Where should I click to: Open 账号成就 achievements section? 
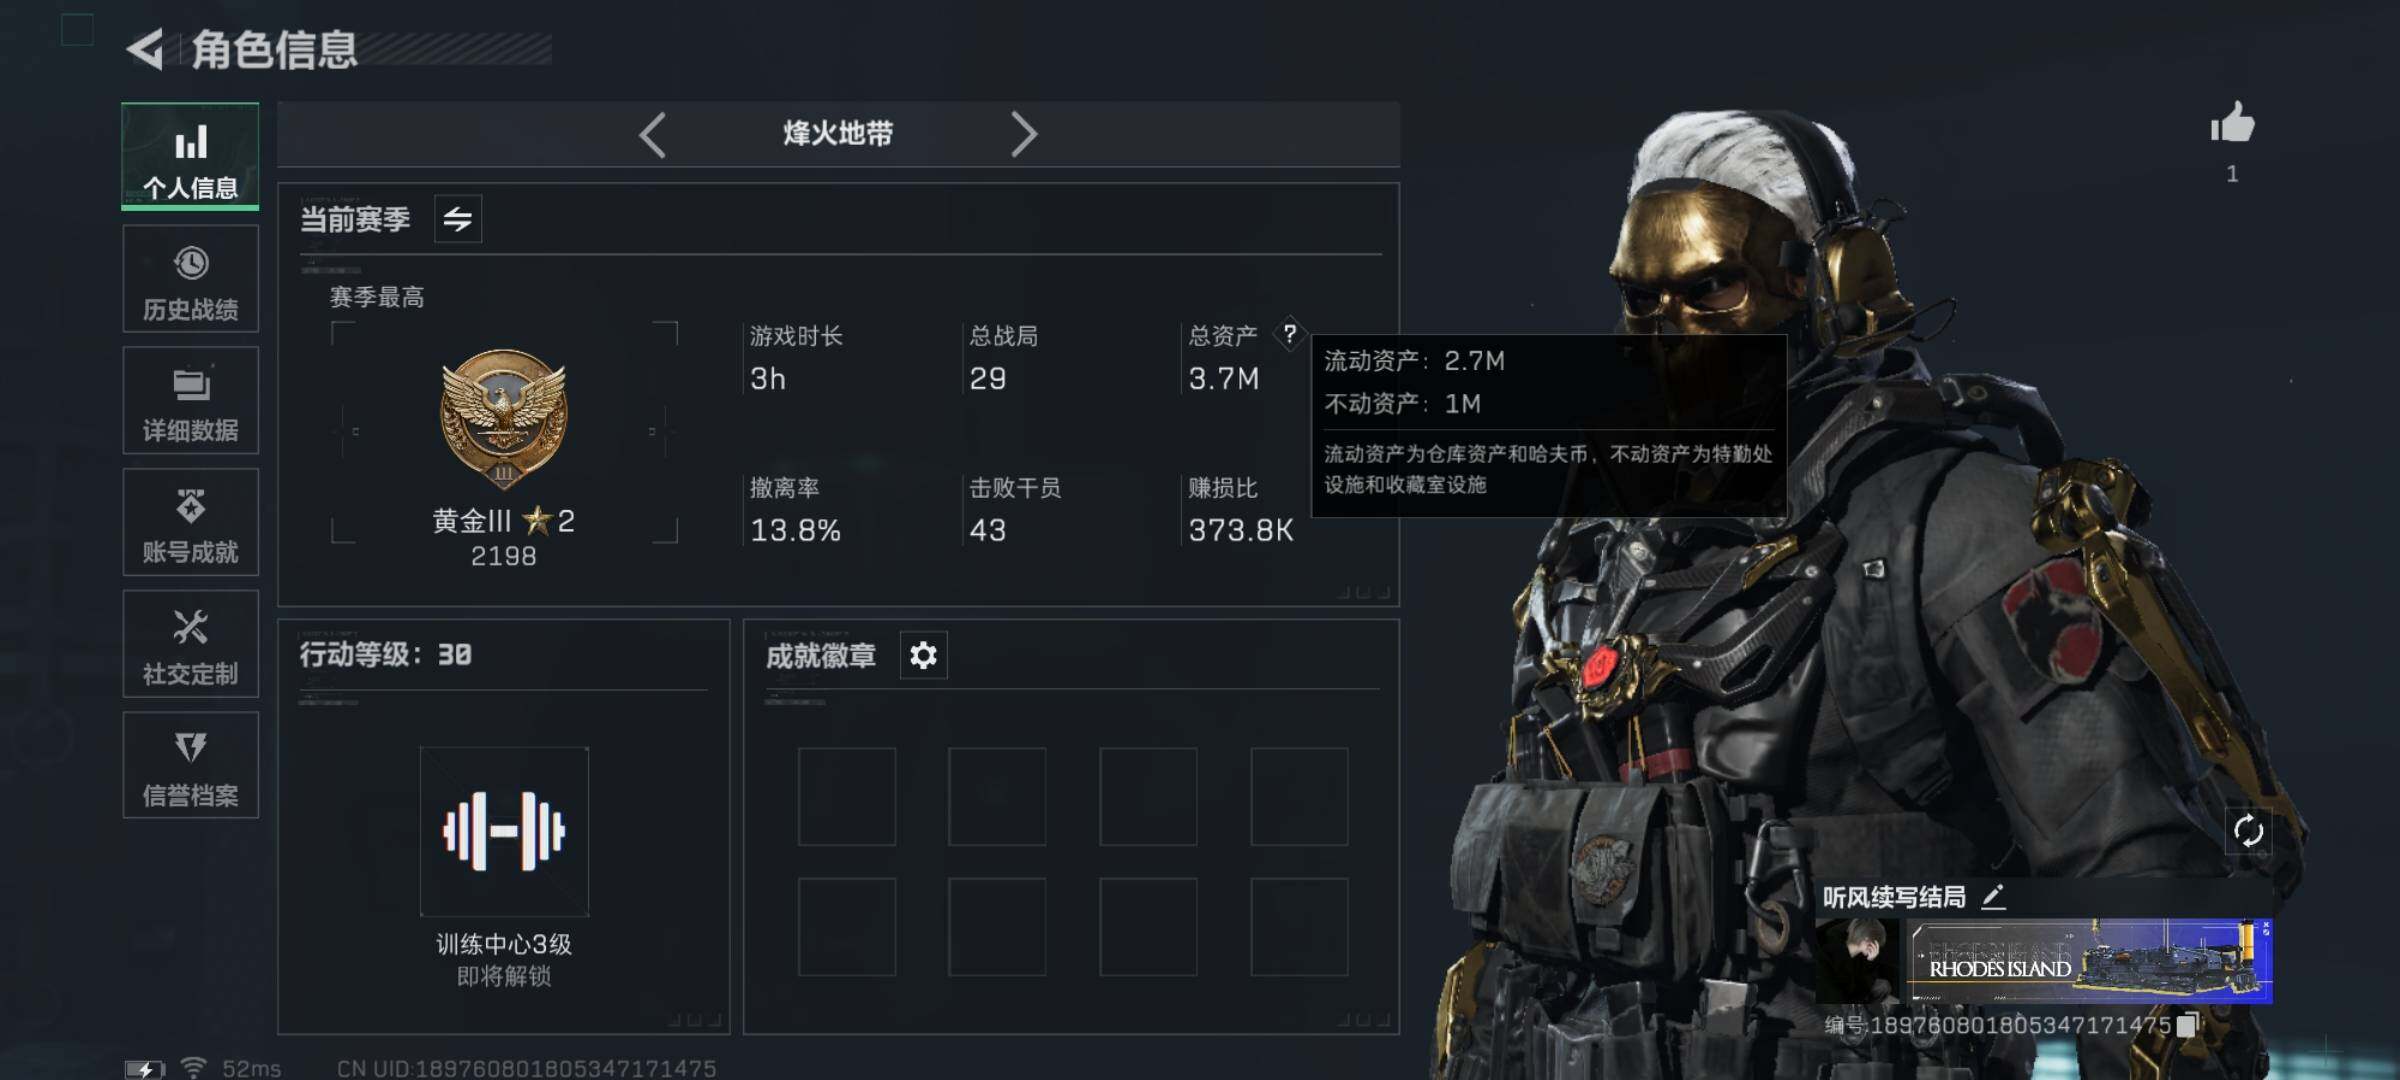[190, 522]
